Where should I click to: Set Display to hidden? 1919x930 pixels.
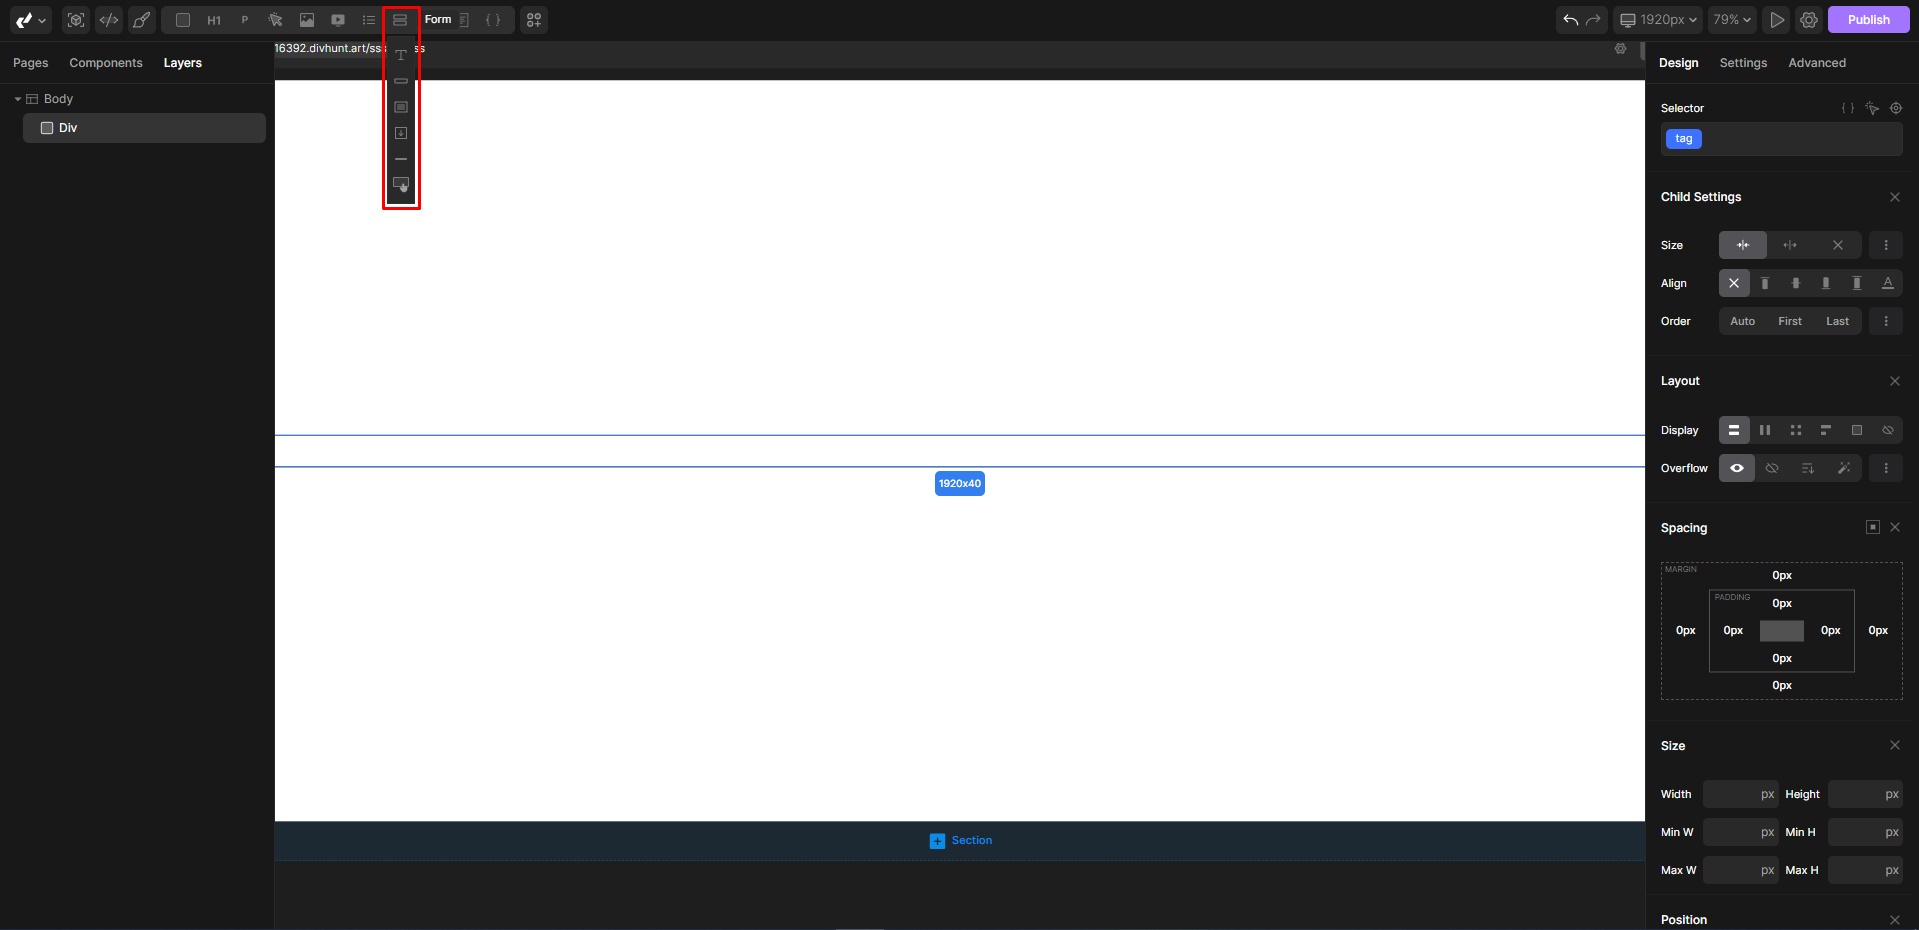1888,430
